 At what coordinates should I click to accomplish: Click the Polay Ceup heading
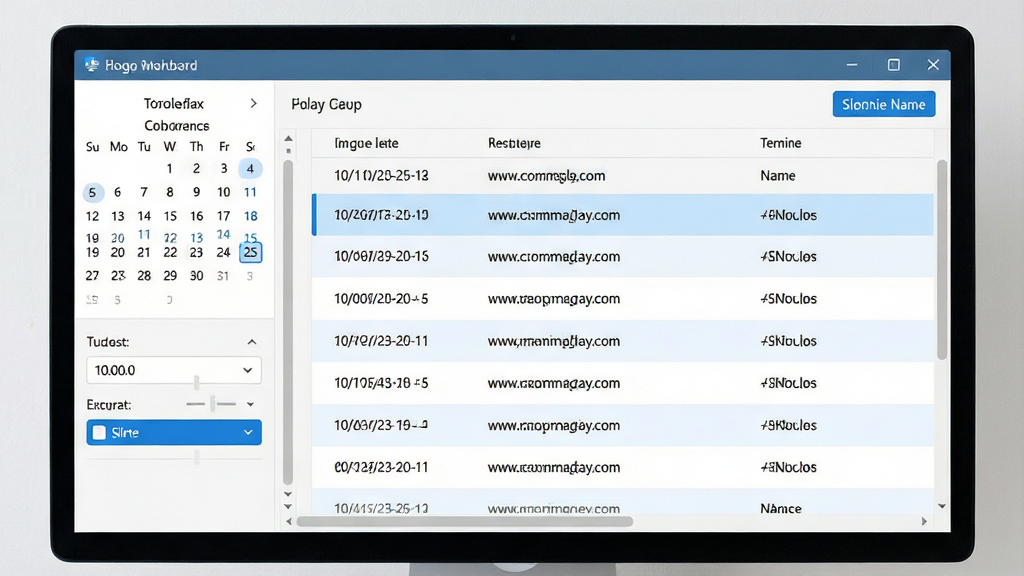coord(327,104)
